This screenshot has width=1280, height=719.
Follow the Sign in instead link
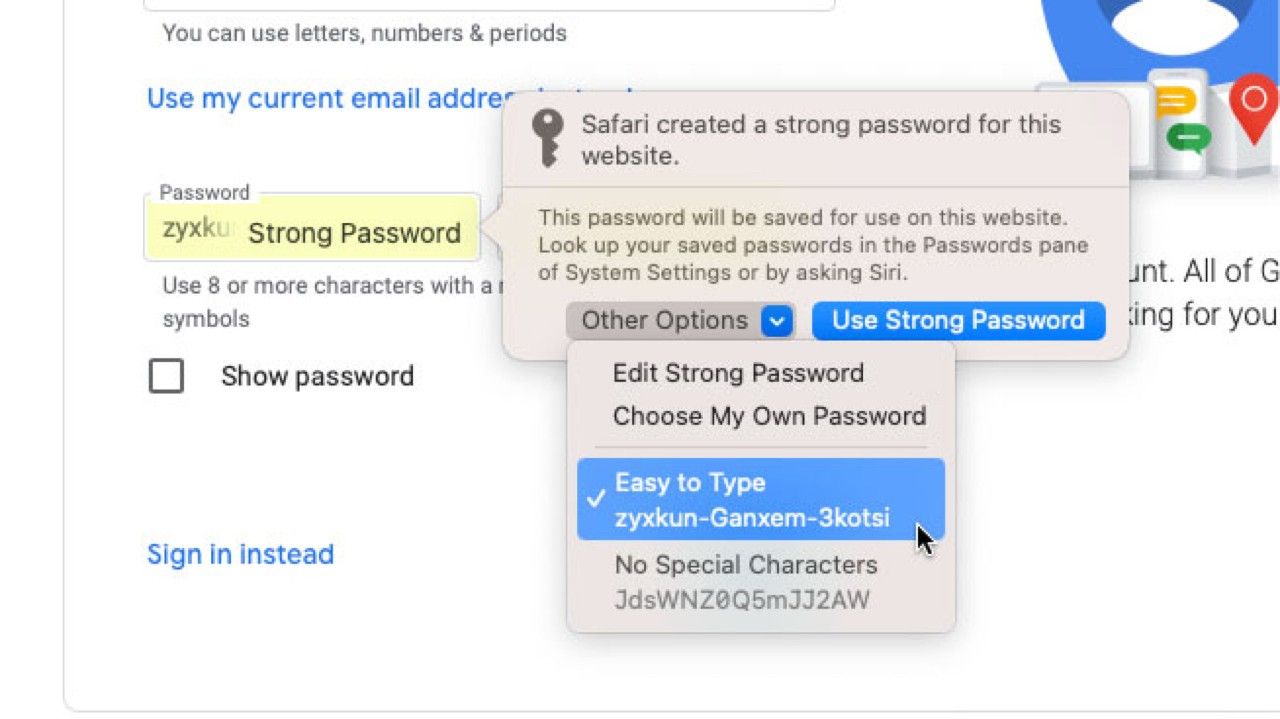240,554
